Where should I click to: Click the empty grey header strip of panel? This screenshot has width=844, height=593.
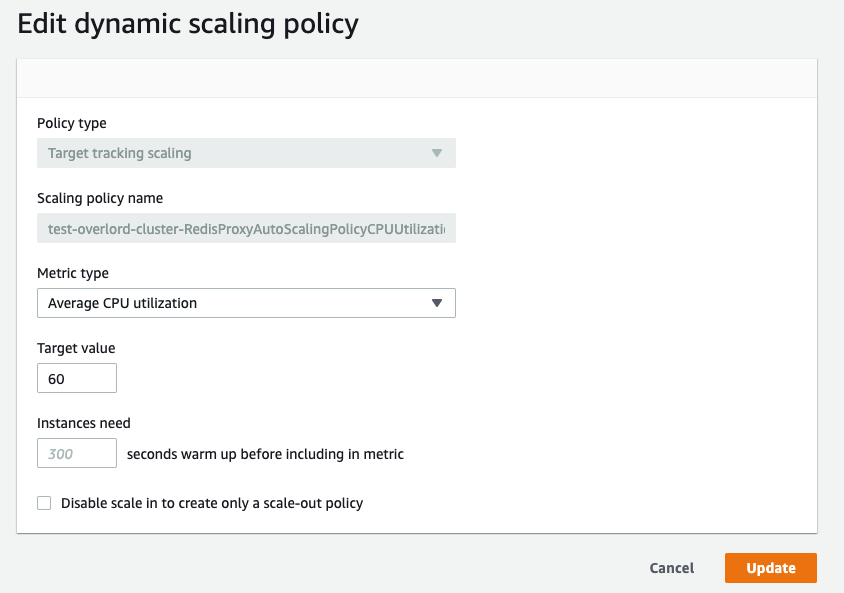pyautogui.click(x=417, y=78)
